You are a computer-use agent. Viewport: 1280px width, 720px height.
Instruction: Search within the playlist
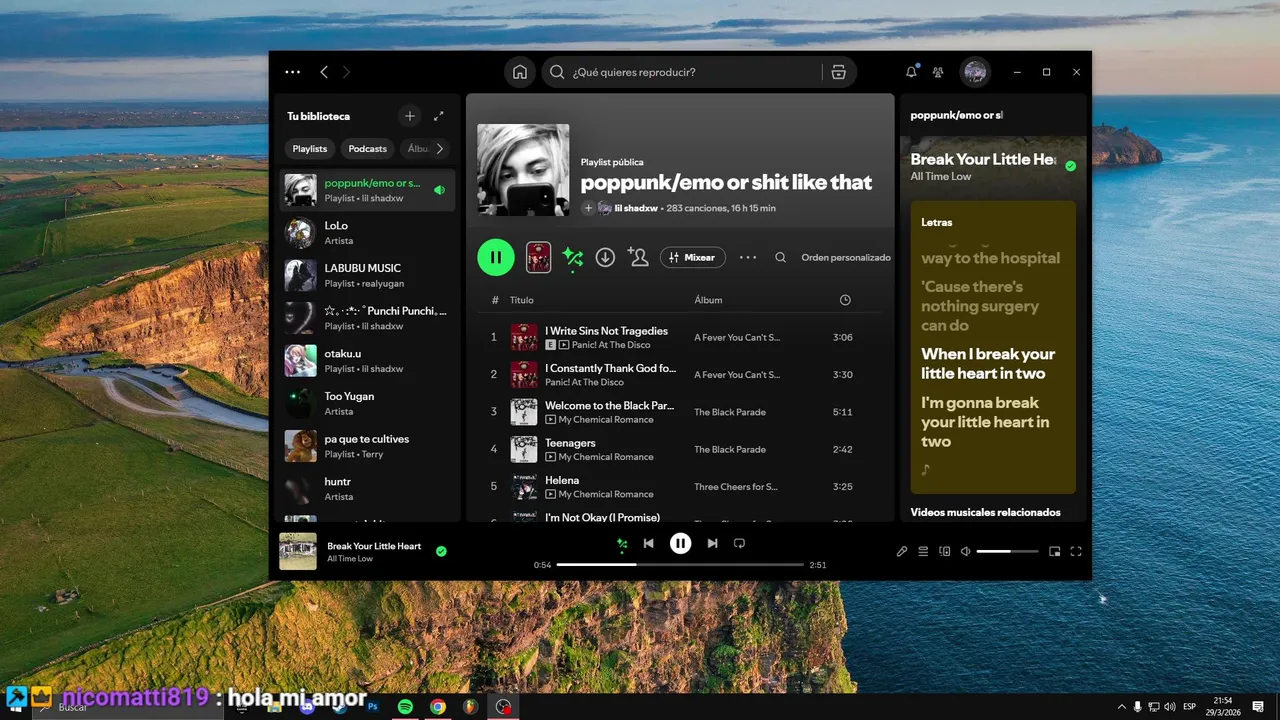coord(781,257)
